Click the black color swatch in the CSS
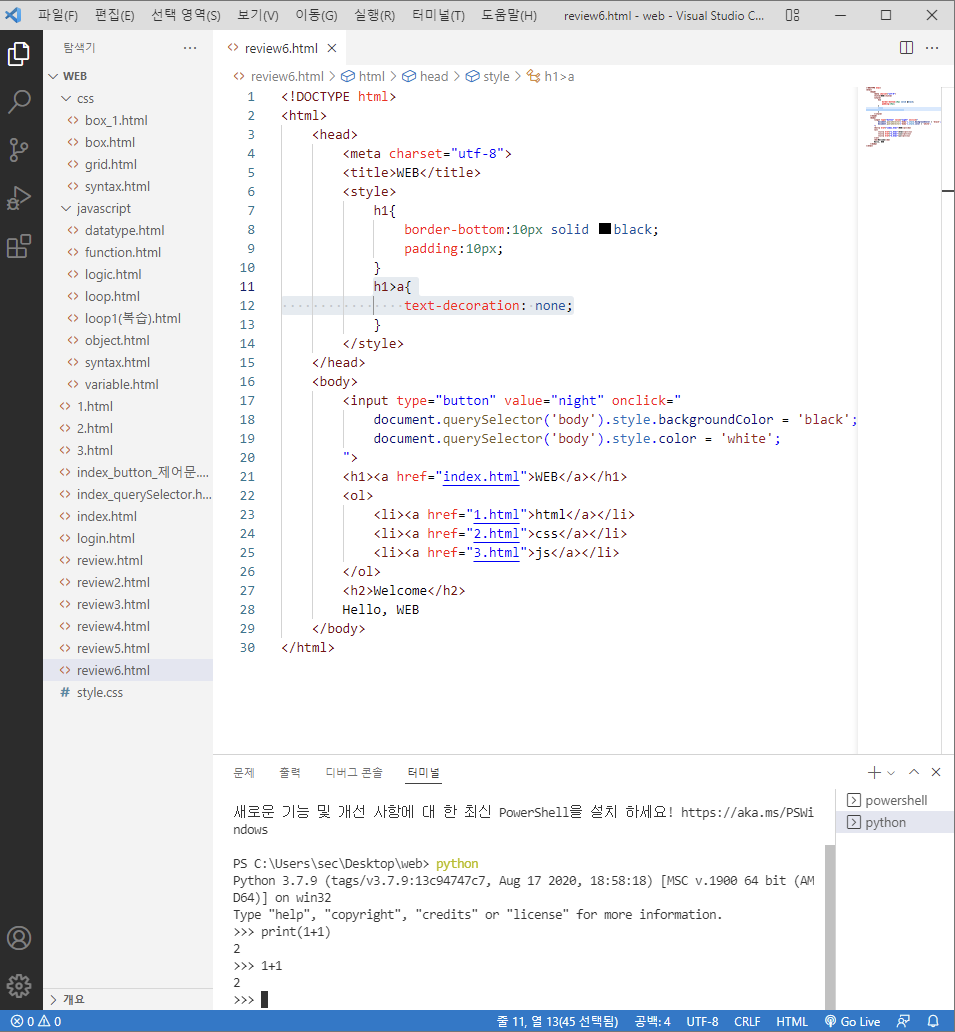 [605, 229]
